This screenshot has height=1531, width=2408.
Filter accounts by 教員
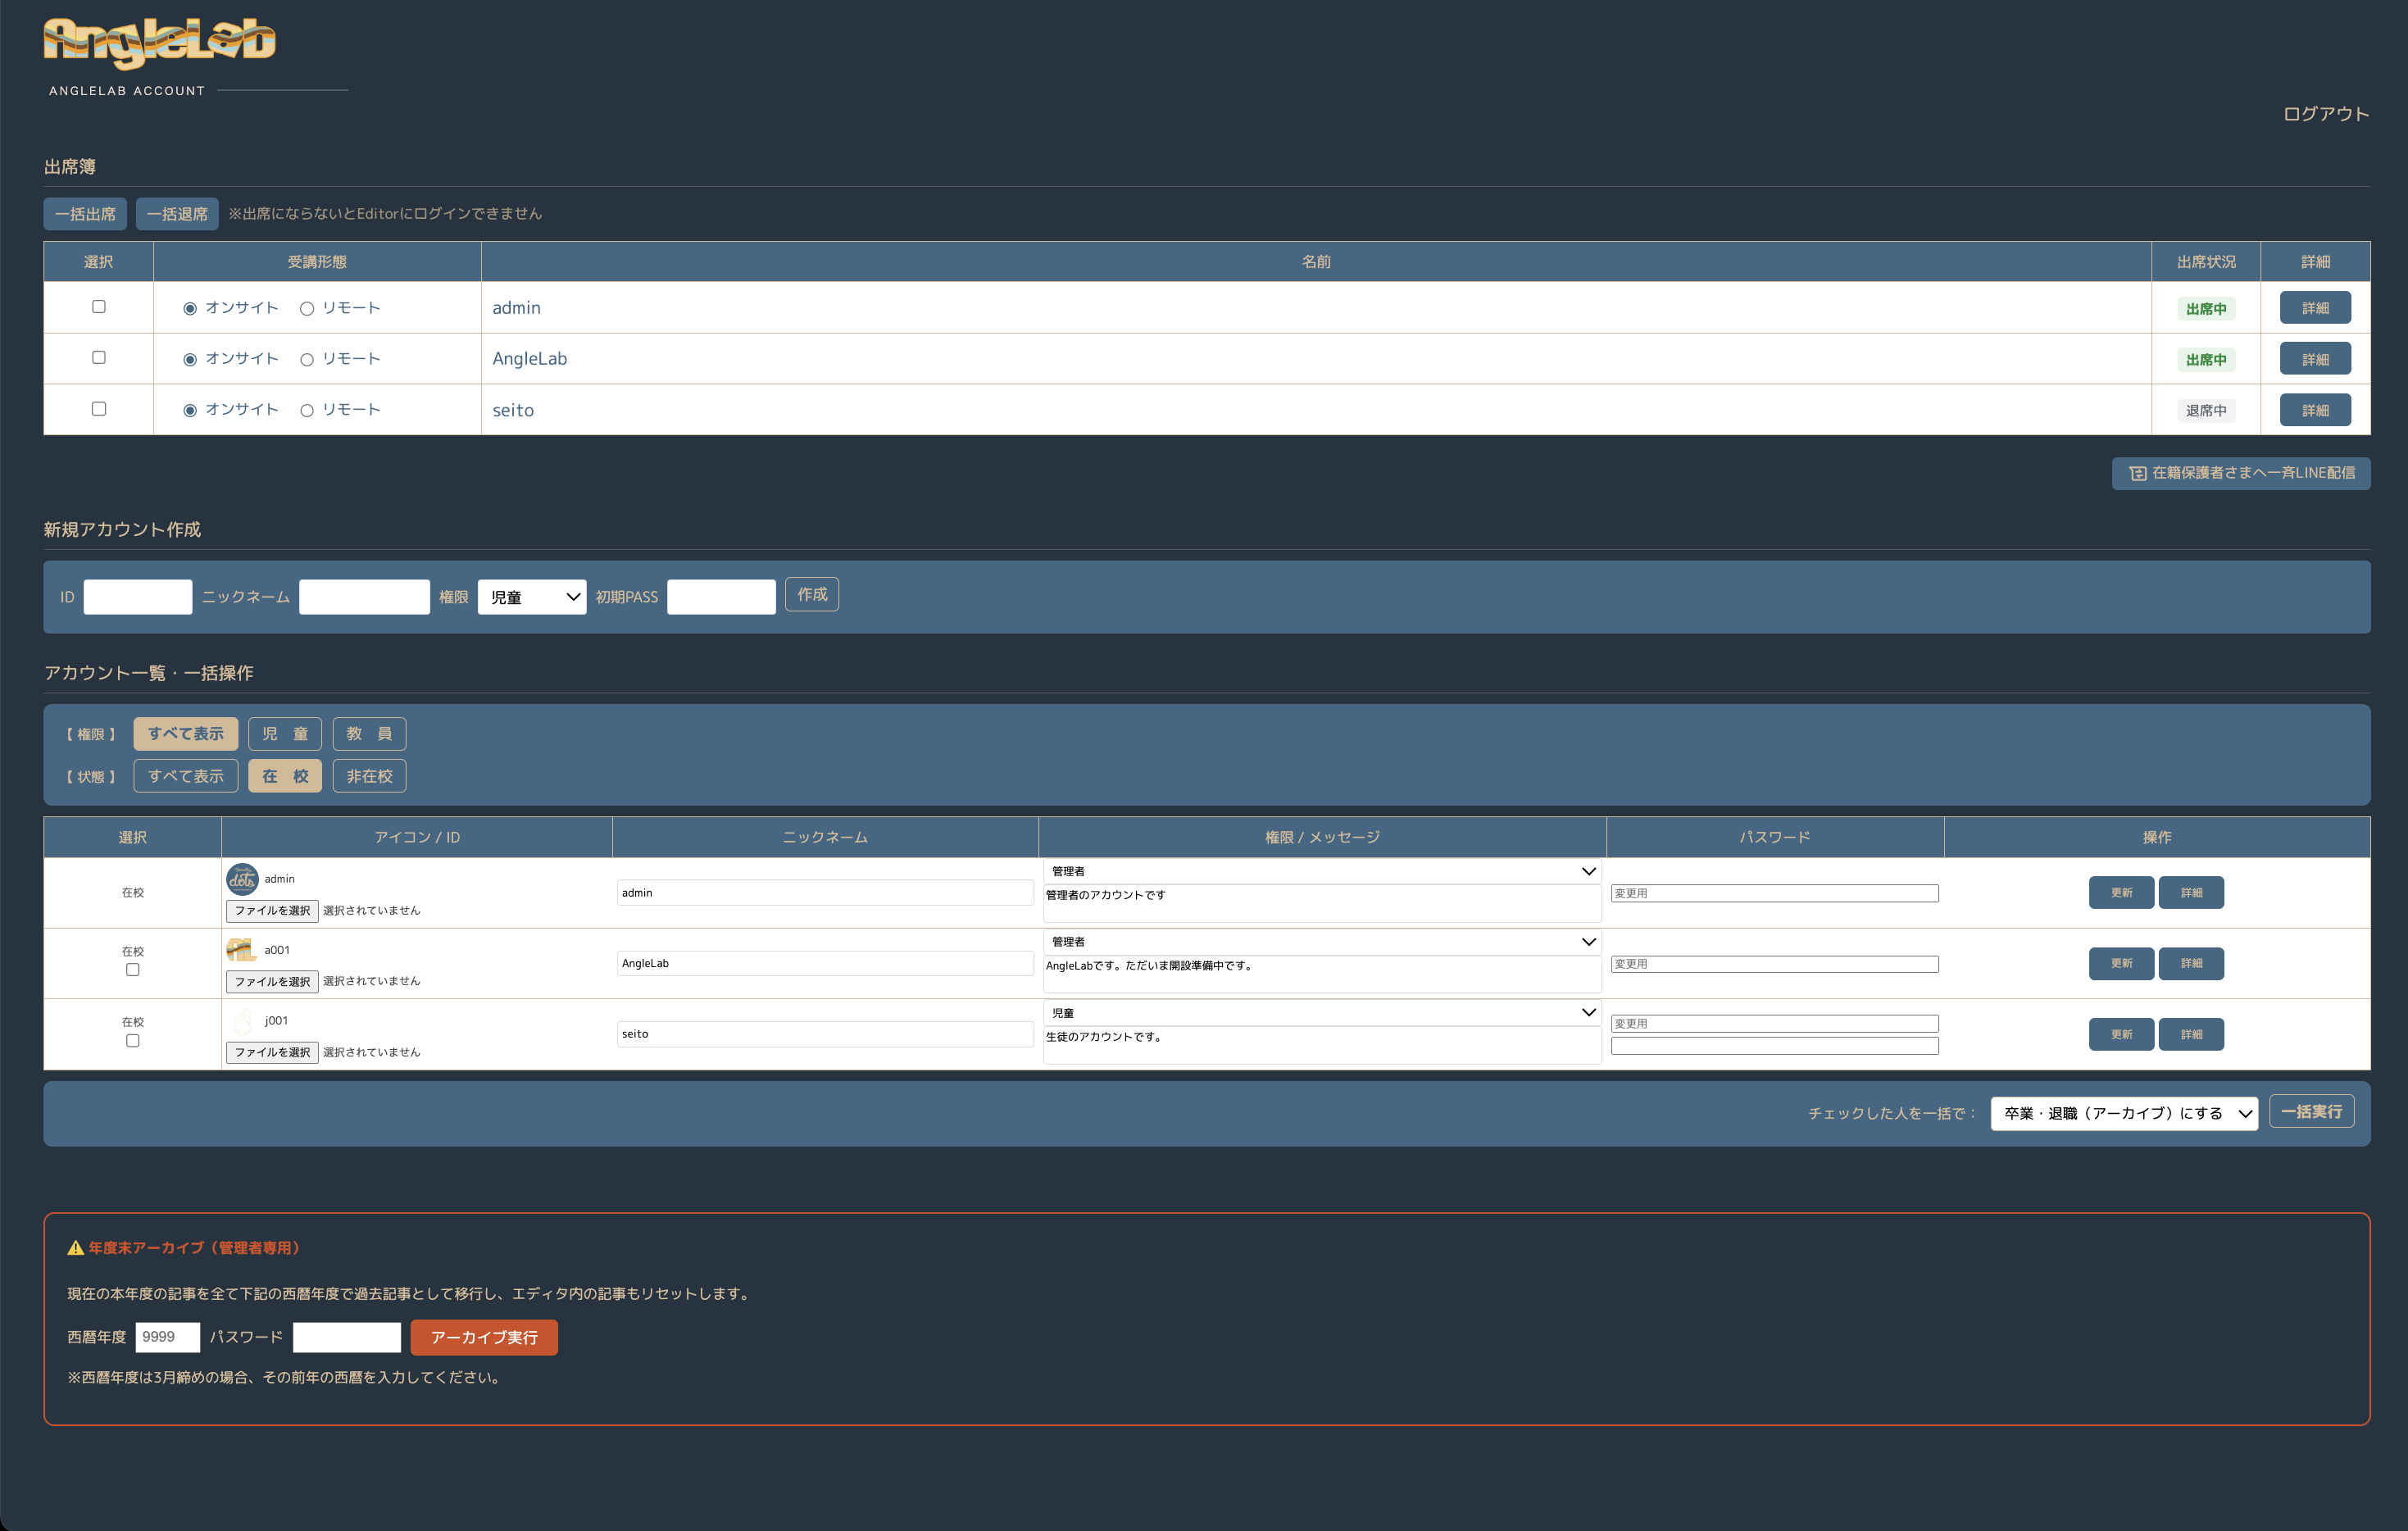369,734
